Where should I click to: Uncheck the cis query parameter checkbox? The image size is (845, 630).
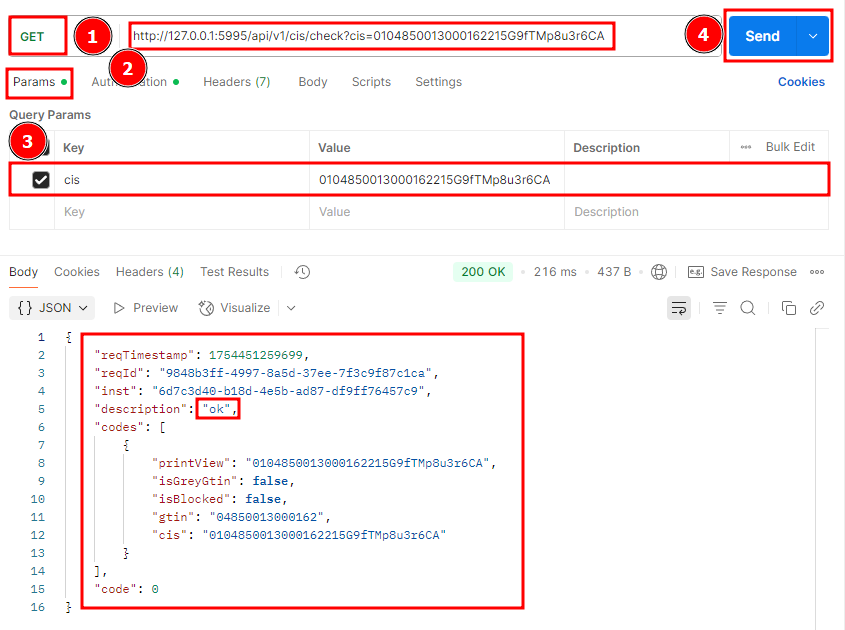click(41, 180)
